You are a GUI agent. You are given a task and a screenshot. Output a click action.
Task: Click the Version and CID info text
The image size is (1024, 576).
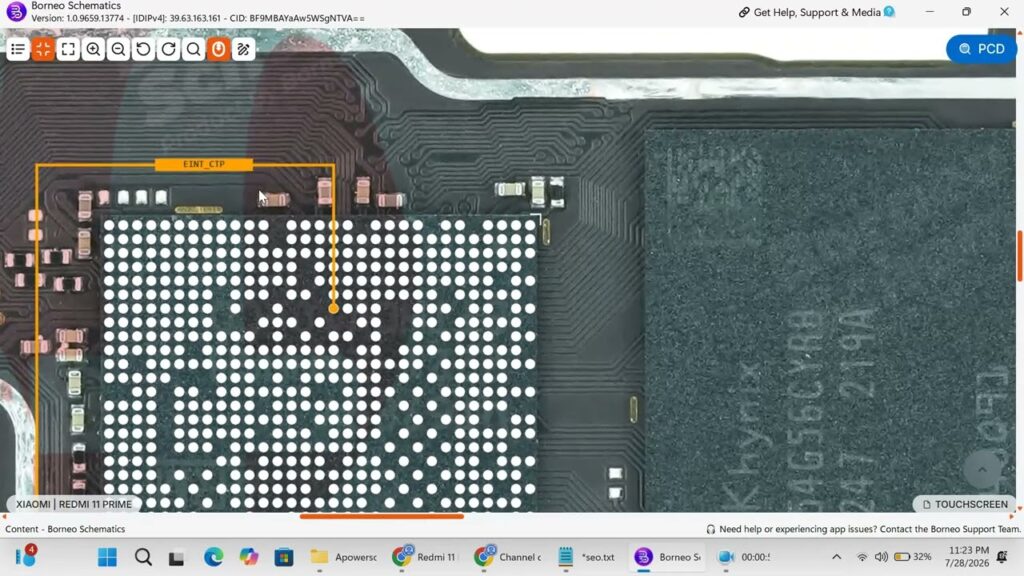pyautogui.click(x=198, y=18)
